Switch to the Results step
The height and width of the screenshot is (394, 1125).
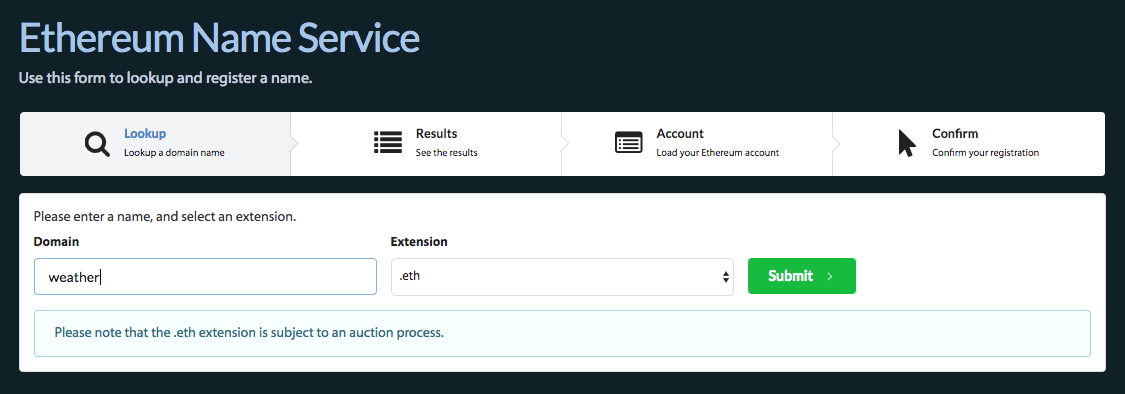[425, 144]
